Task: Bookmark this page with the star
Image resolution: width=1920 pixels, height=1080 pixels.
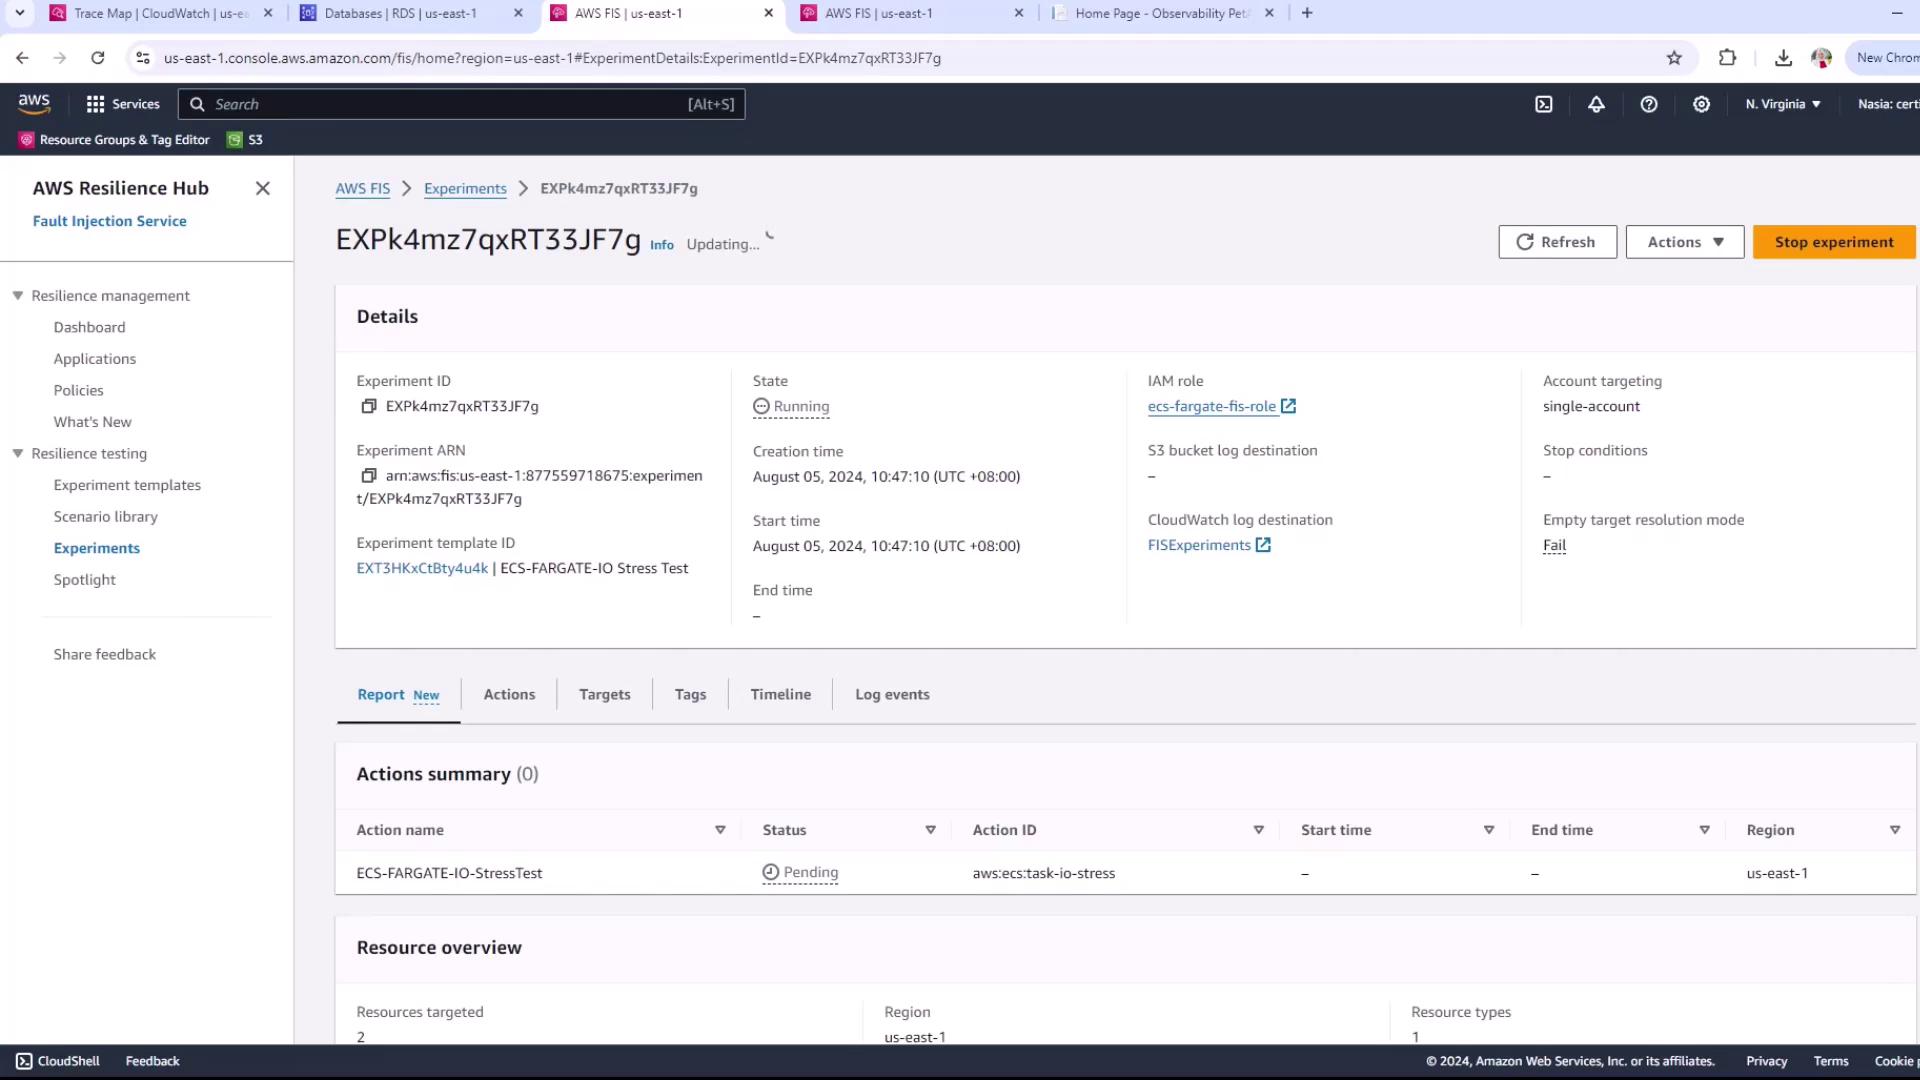Action: click(x=1674, y=58)
